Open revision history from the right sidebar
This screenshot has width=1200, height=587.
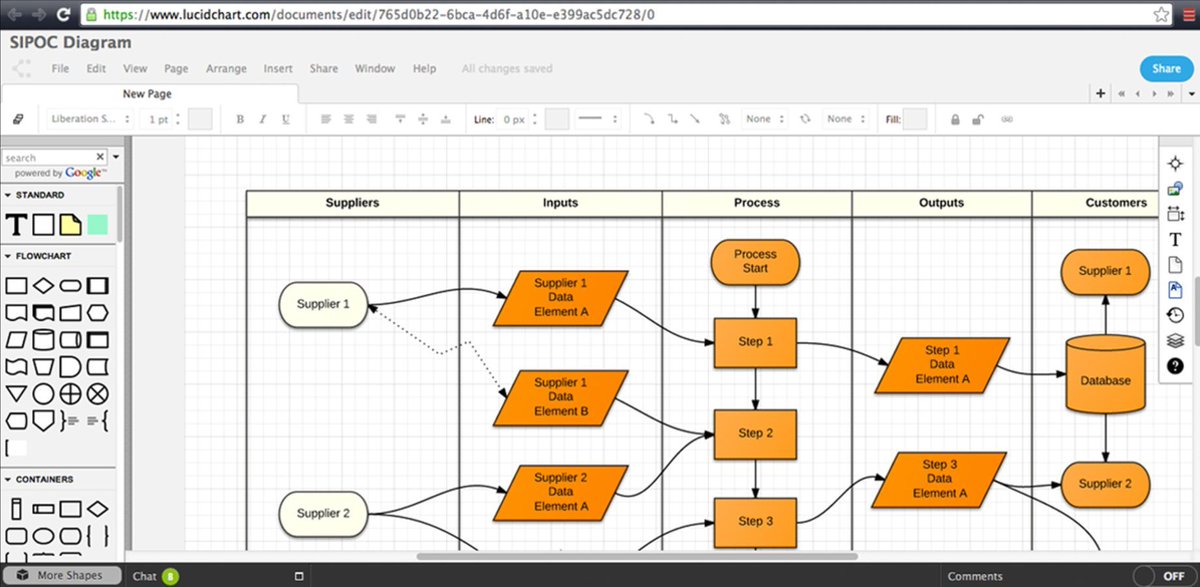coord(1176,315)
